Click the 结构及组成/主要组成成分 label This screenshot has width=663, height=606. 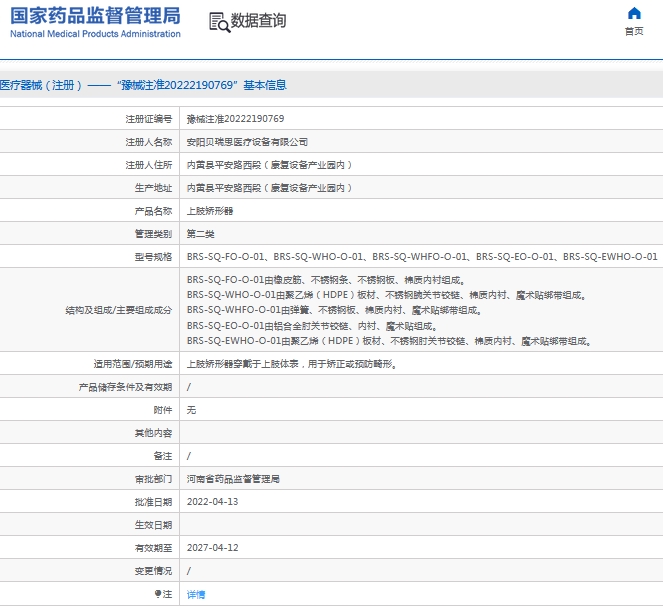pos(119,310)
